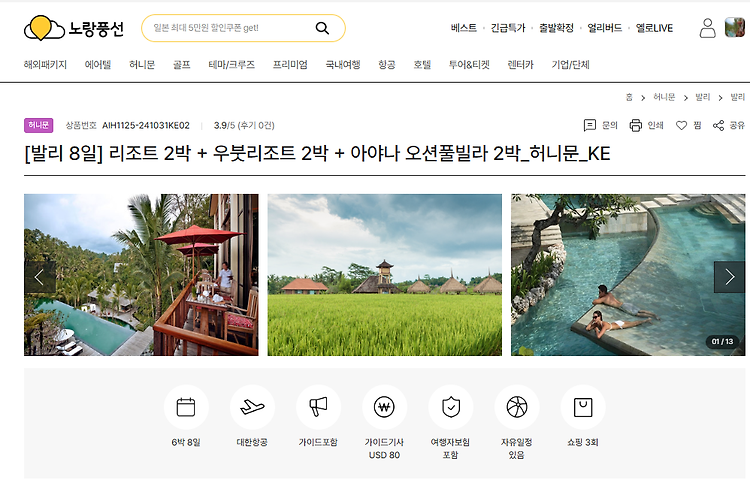
Task: Click the 허니문 breadcrumb link
Action: (x=664, y=97)
